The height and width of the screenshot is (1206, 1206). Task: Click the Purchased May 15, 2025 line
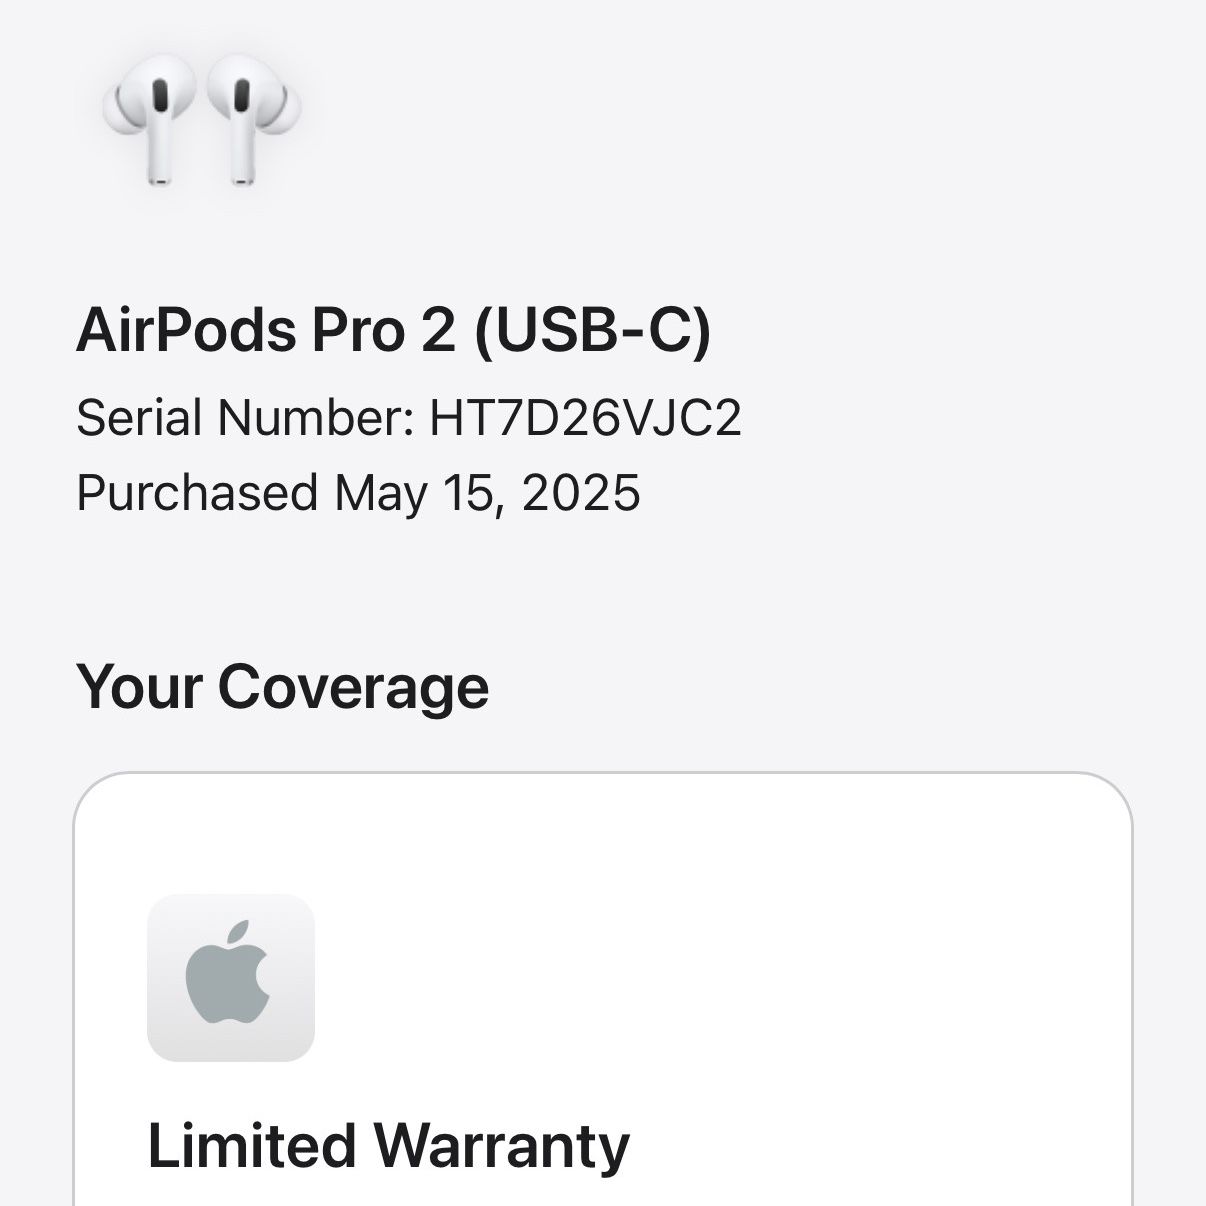coord(358,493)
